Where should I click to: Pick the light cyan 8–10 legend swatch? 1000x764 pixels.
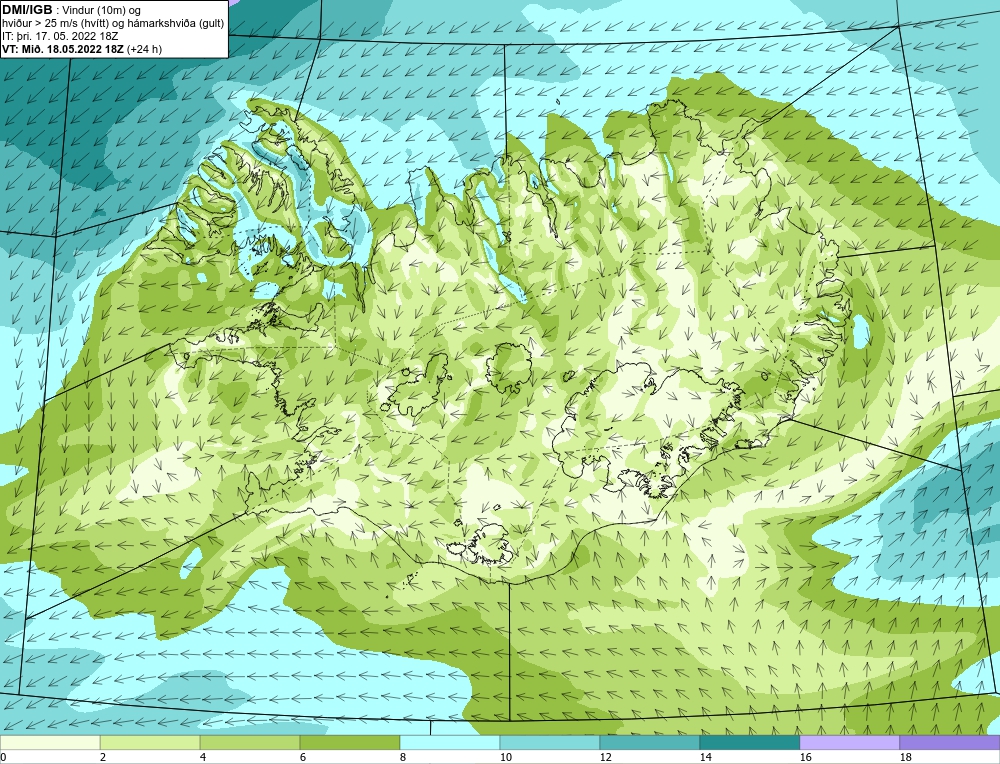450,742
